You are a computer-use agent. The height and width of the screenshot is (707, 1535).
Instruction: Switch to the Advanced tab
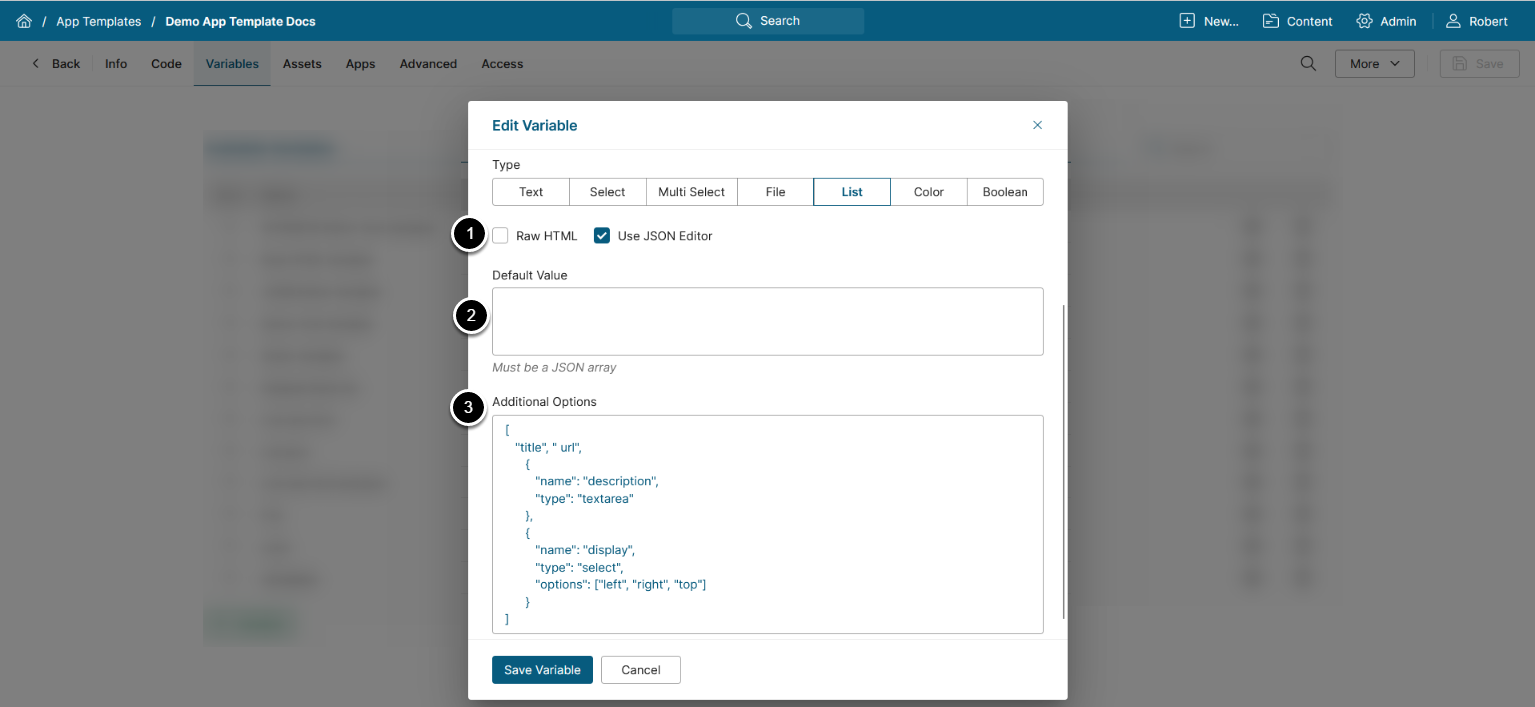click(x=428, y=64)
